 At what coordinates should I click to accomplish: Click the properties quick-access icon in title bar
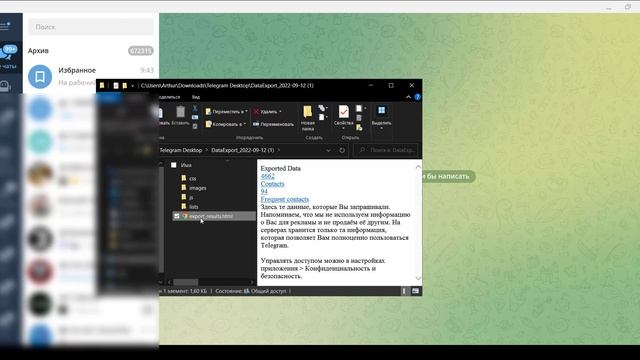point(116,85)
